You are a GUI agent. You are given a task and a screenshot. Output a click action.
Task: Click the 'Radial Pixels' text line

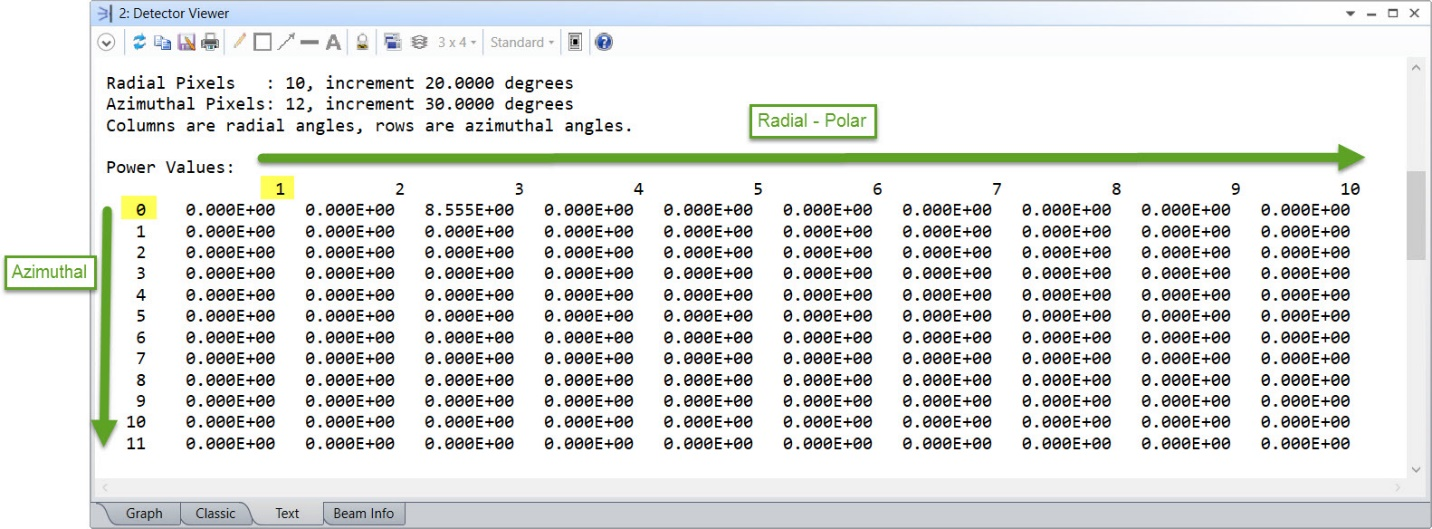339,82
